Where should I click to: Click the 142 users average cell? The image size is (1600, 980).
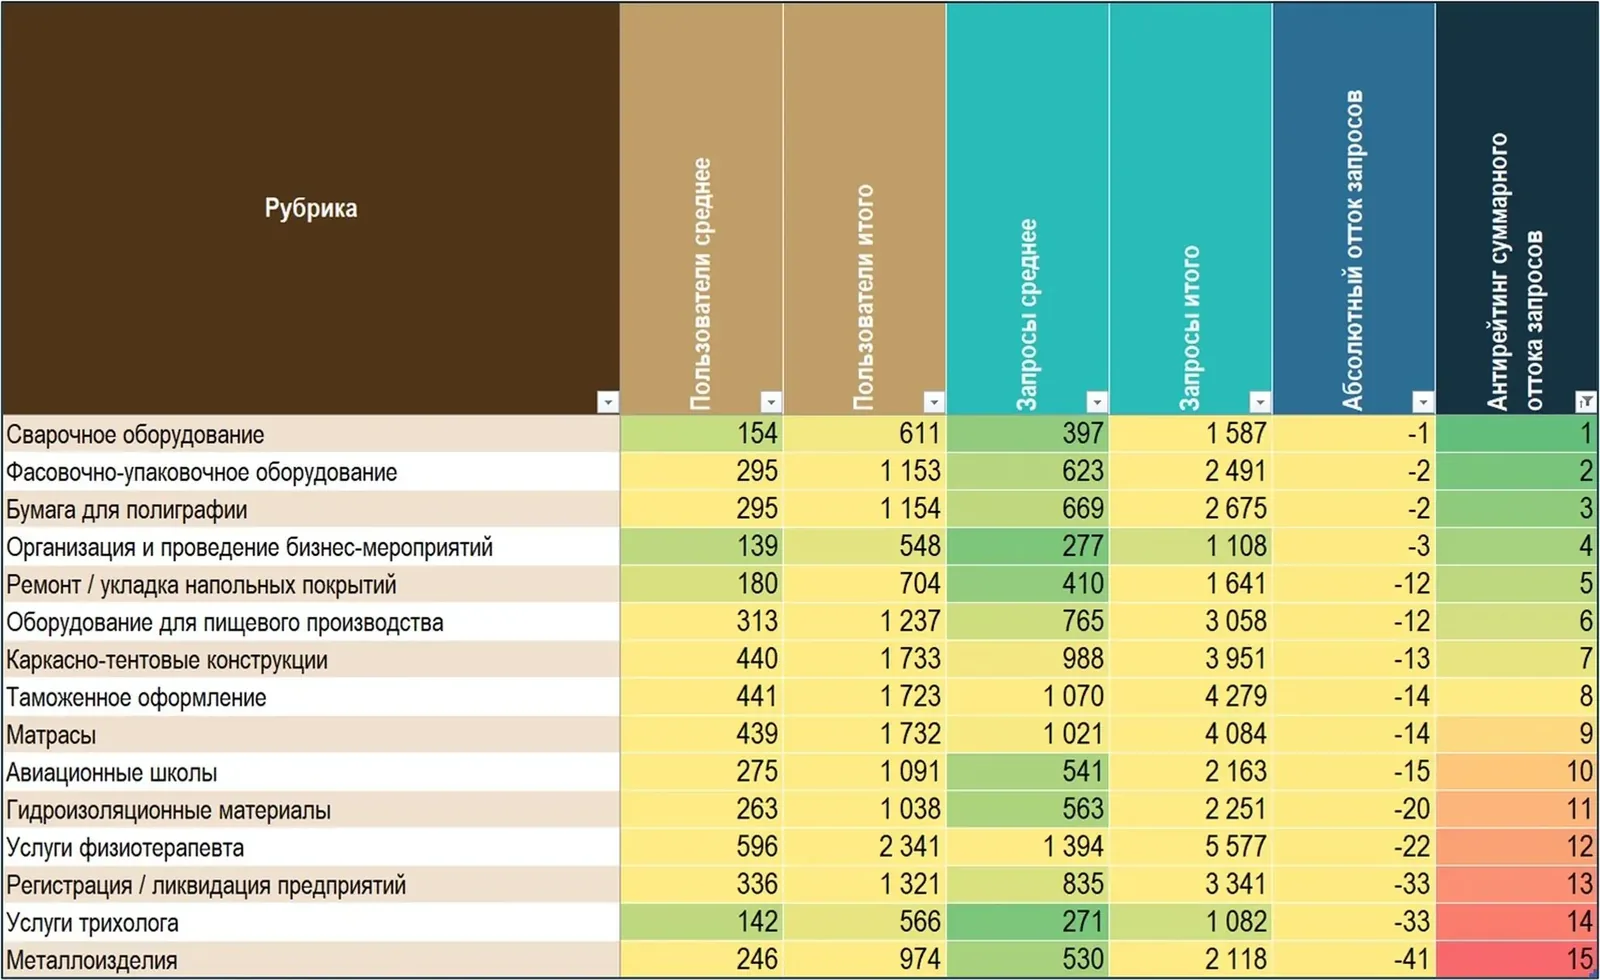(x=701, y=922)
